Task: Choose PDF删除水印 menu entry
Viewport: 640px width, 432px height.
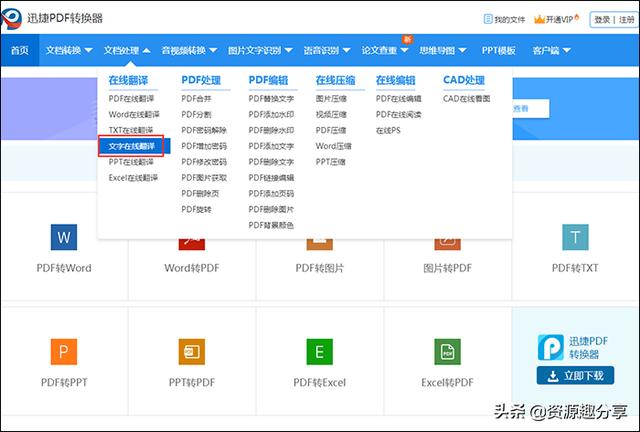Action: point(271,130)
